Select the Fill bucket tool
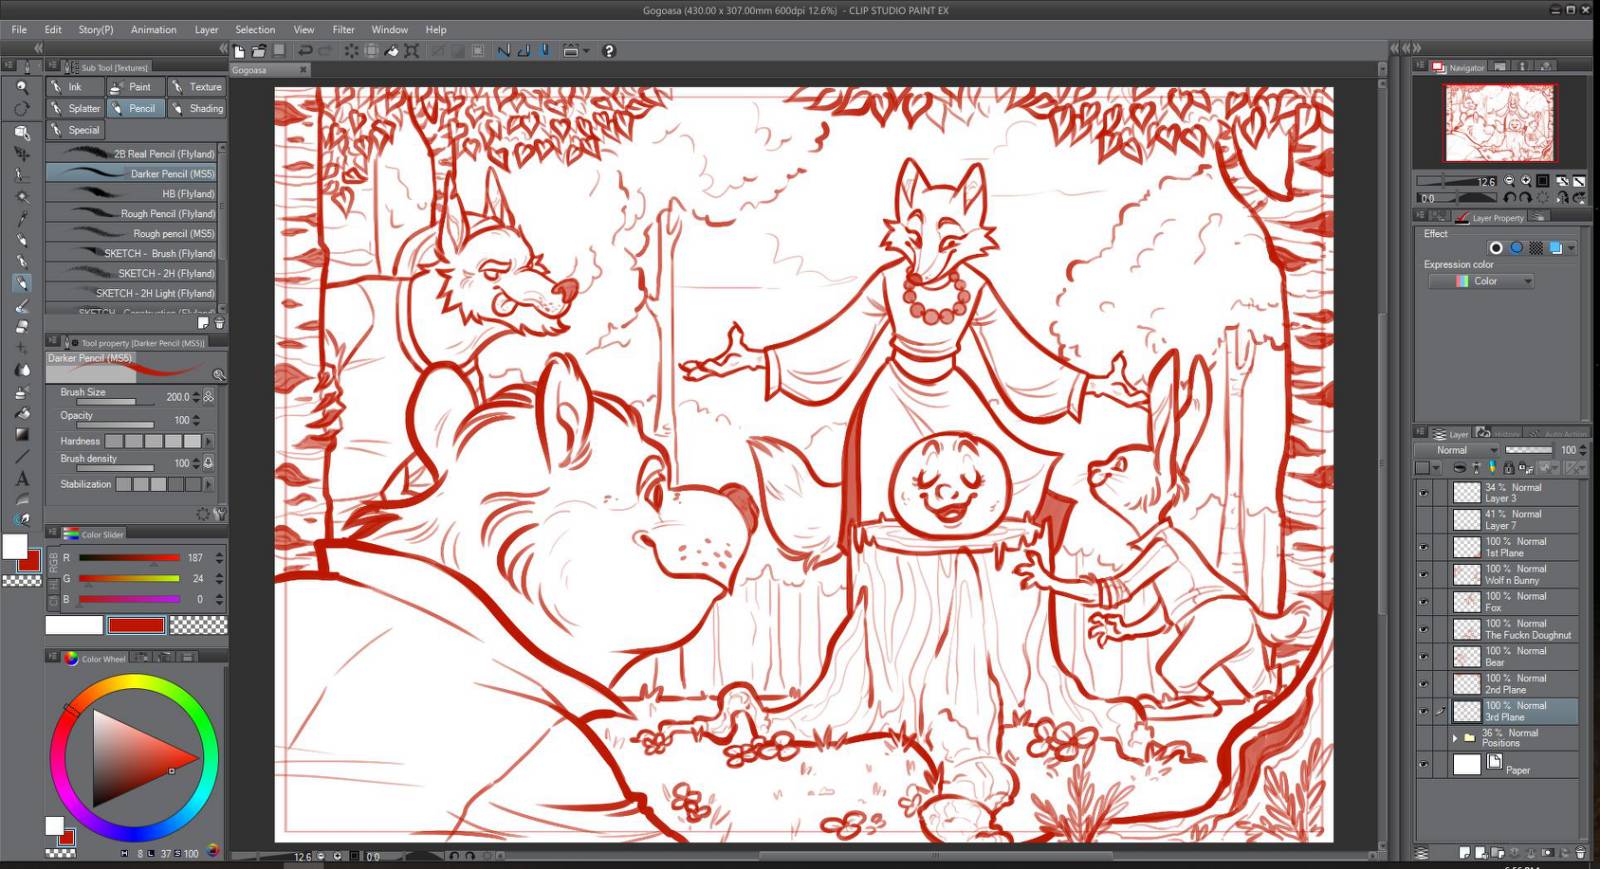1600x869 pixels. pos(21,413)
